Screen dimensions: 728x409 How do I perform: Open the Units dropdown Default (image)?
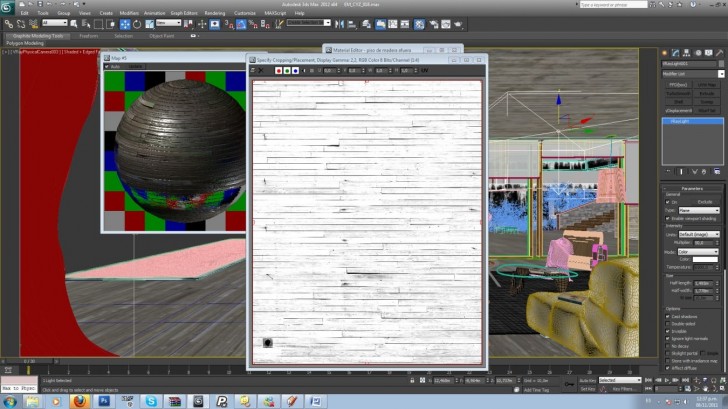[x=699, y=234]
